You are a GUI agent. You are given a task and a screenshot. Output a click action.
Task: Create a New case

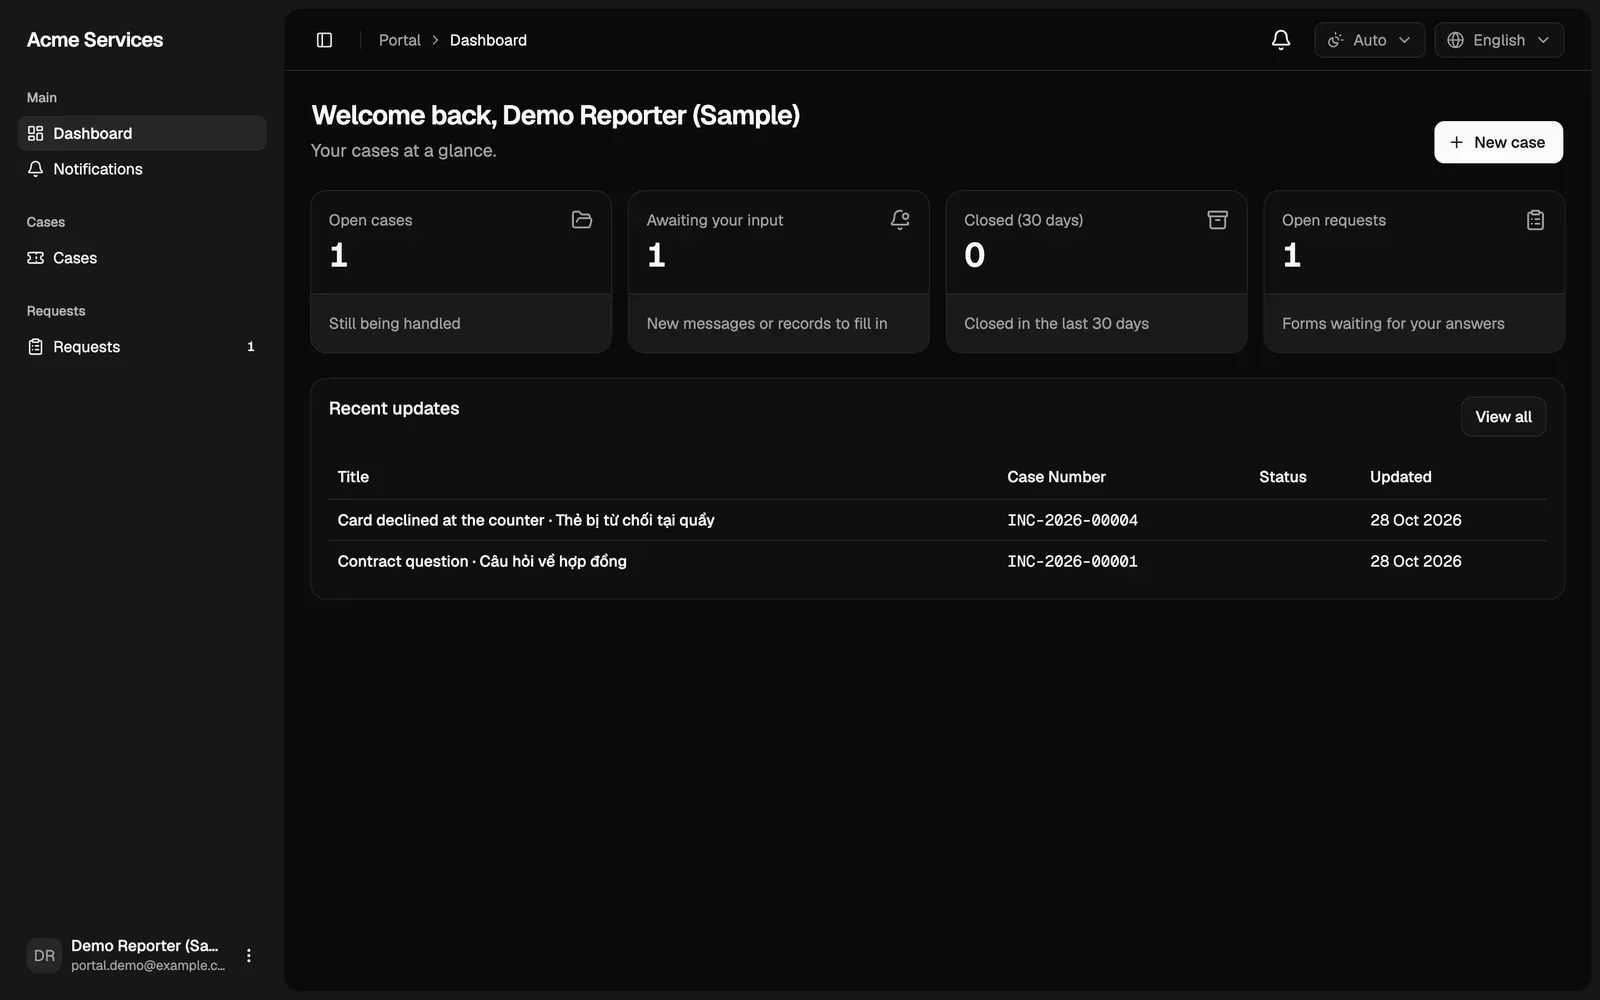click(1498, 142)
